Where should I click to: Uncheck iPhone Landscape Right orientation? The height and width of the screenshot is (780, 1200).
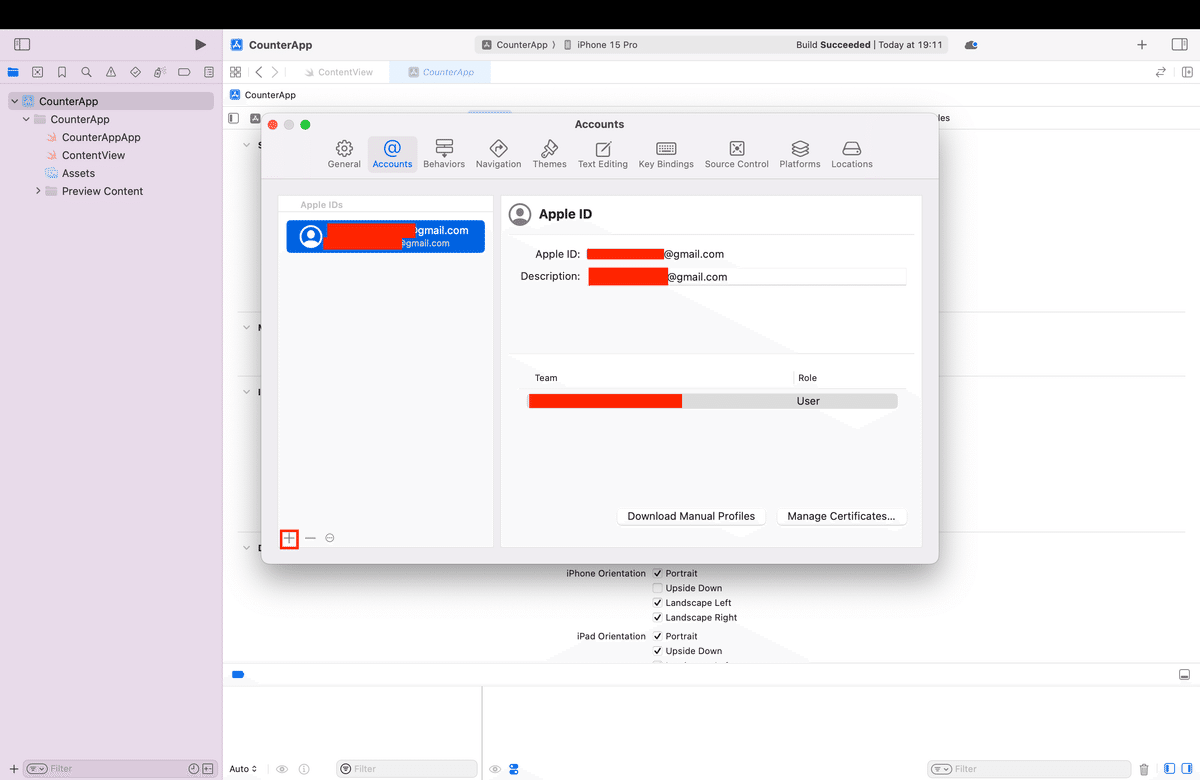tap(658, 618)
